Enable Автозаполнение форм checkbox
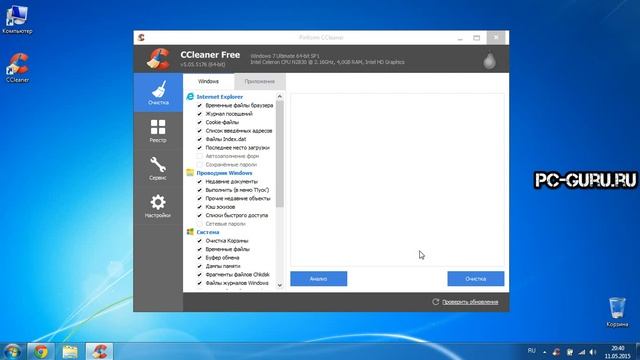 (x=200, y=156)
